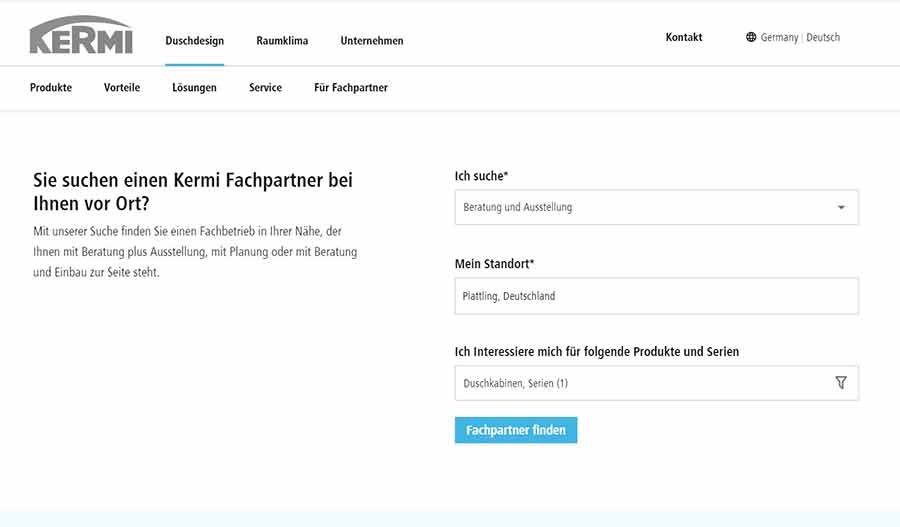Click the Produkte und Serien label
This screenshot has width=900, height=527.
(x=597, y=351)
